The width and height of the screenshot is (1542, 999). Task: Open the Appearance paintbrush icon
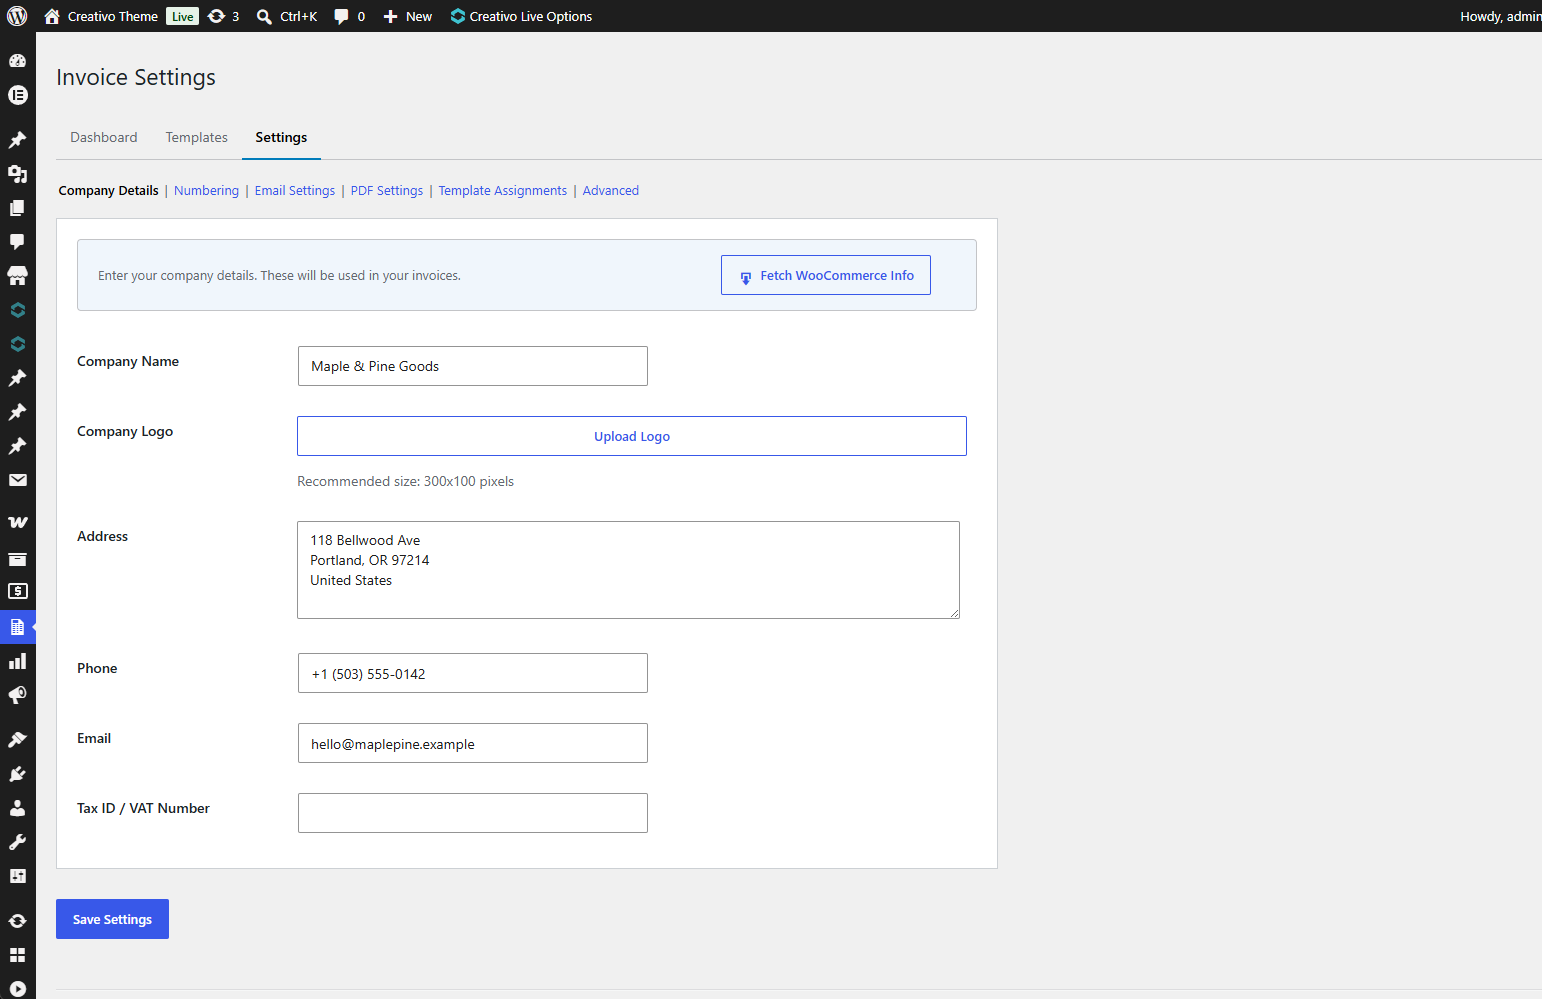(17, 740)
